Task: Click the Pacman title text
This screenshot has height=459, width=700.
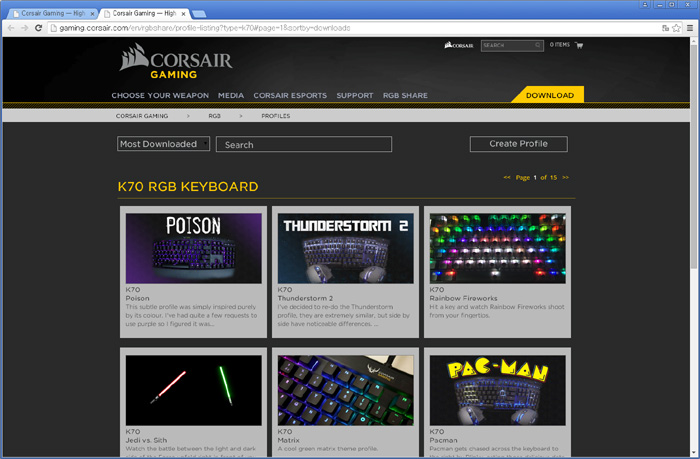Action: click(443, 440)
